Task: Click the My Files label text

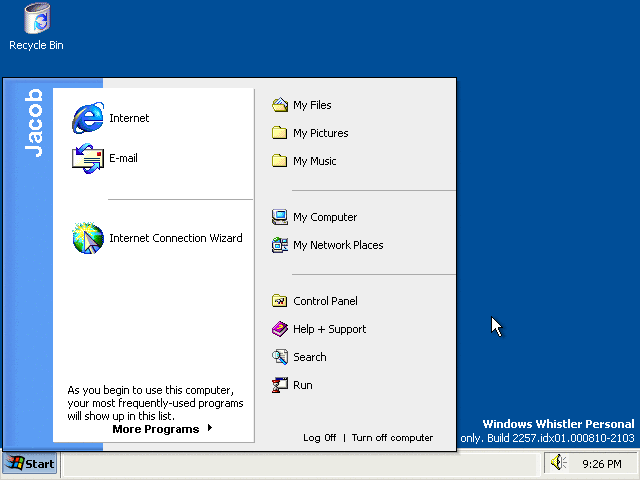Action: [x=312, y=105]
